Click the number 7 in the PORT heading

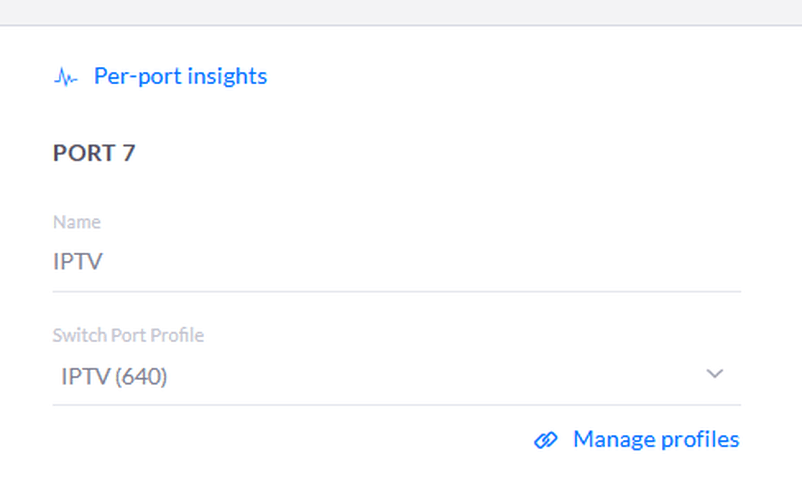coord(128,153)
